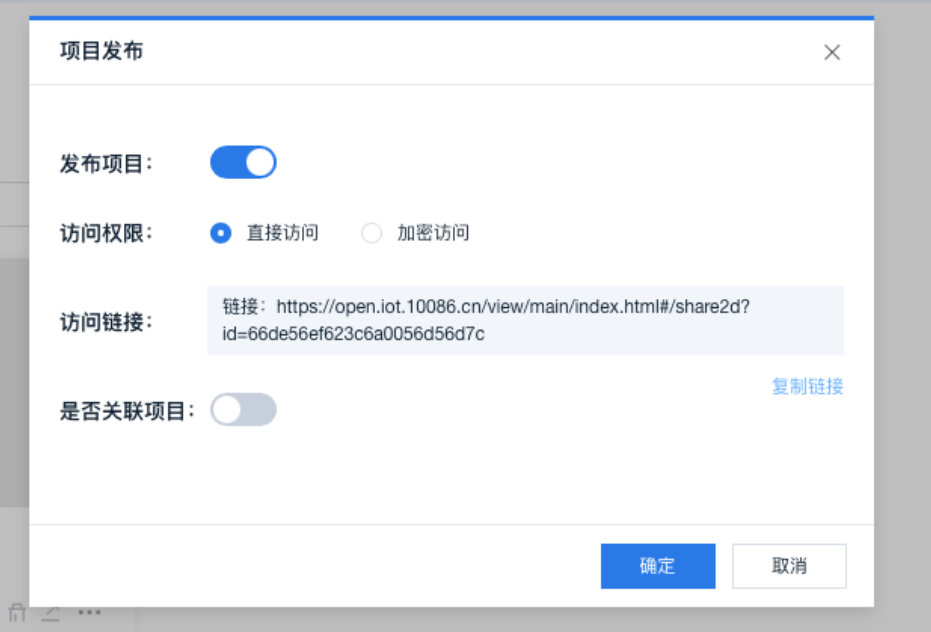Turn the blue publish toggle off
This screenshot has width=931, height=632.
[243, 161]
